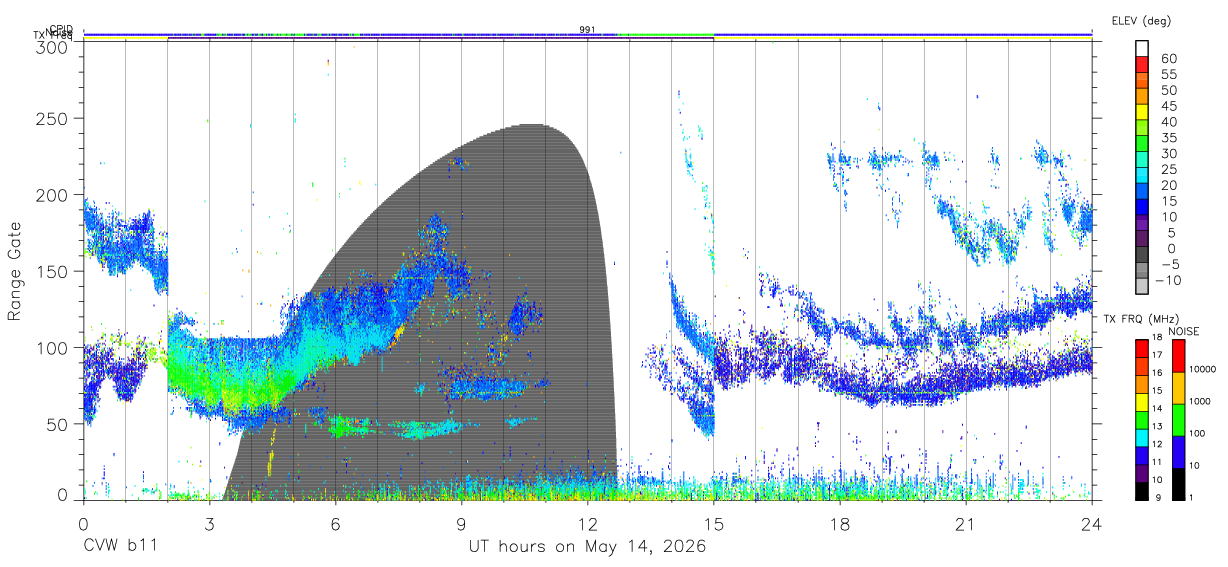1228x567 pixels.
Task: Click the orange NOISE swatch above 1000
Action: 1177,387
